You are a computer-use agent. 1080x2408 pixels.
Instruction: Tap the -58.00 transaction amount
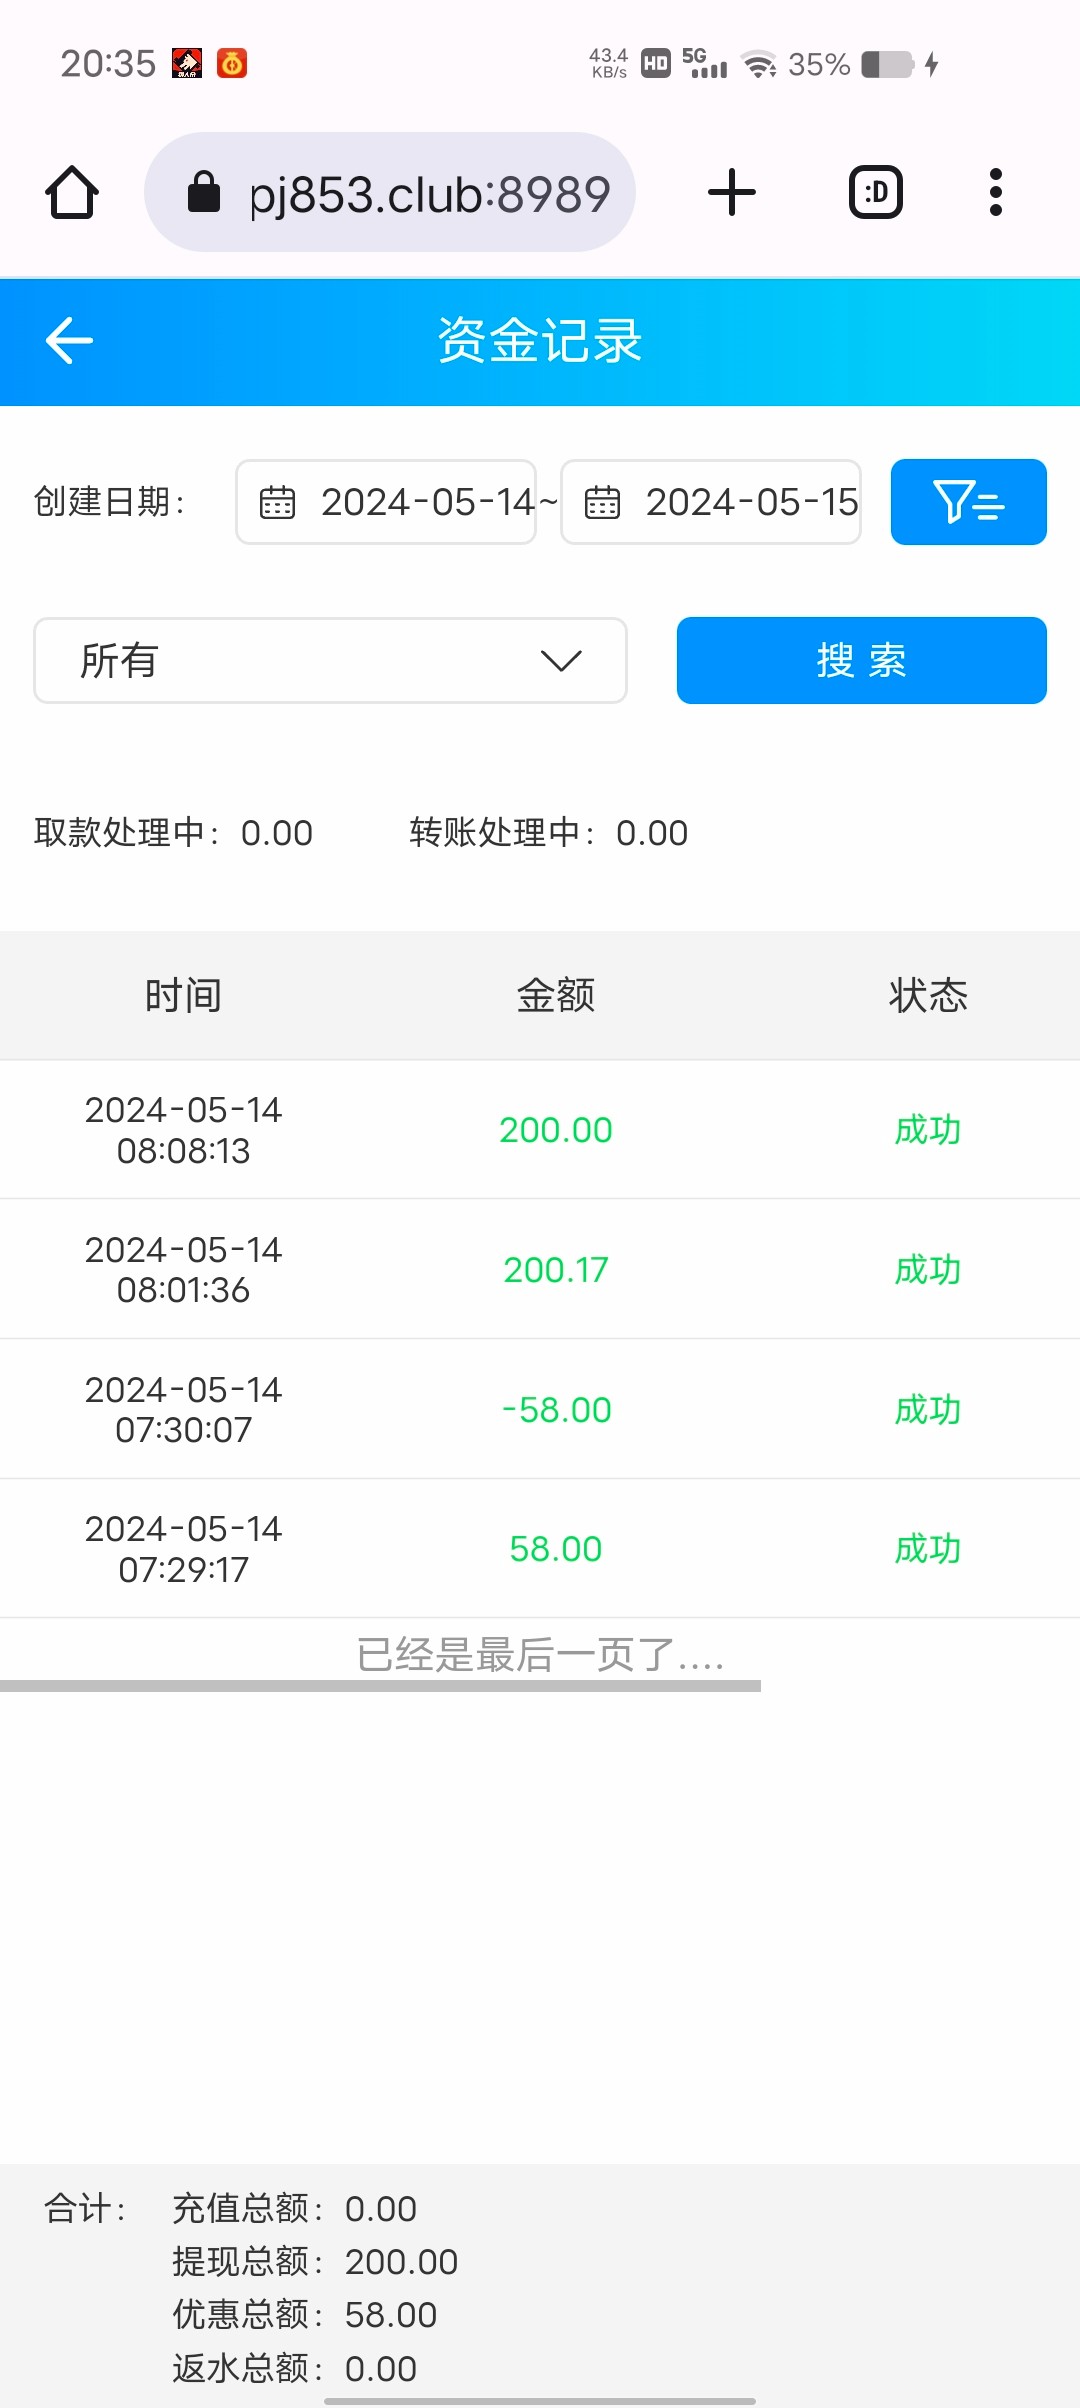click(x=555, y=1410)
